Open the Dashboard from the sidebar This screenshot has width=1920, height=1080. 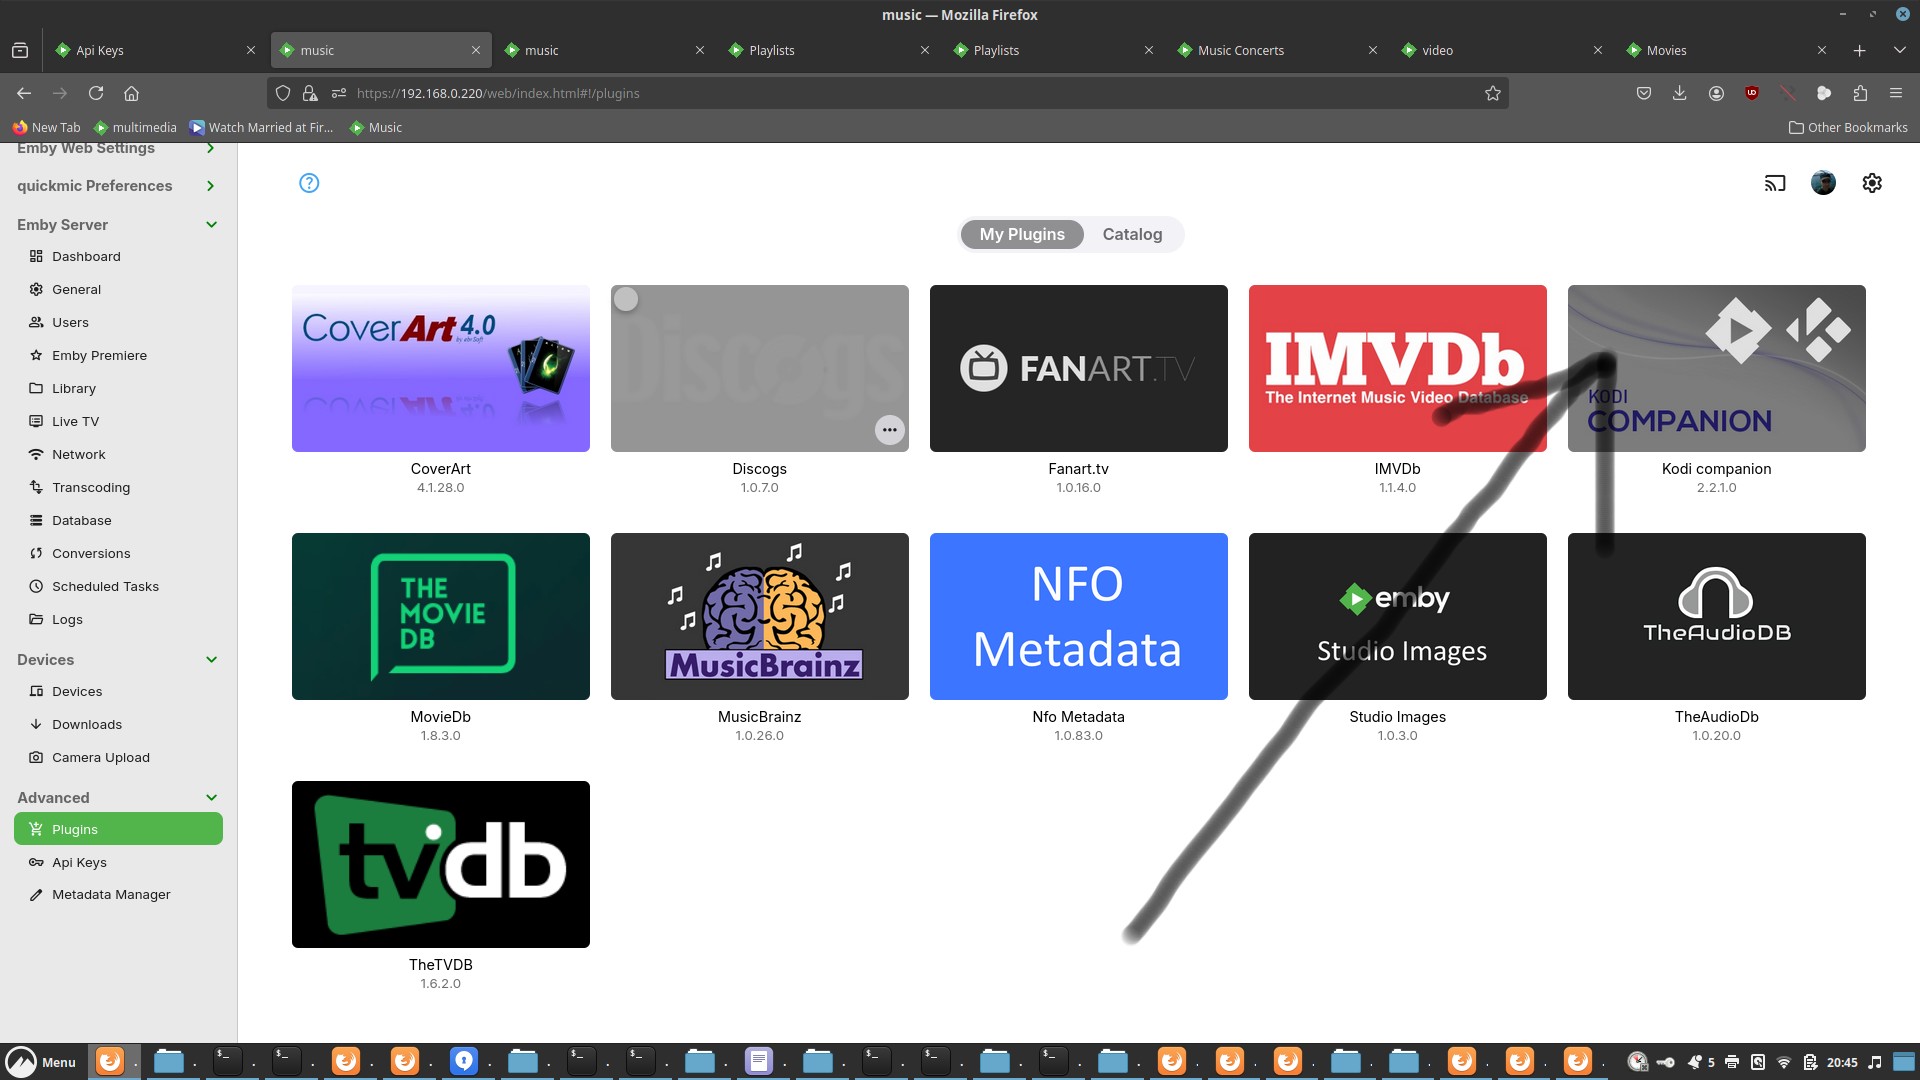point(85,256)
